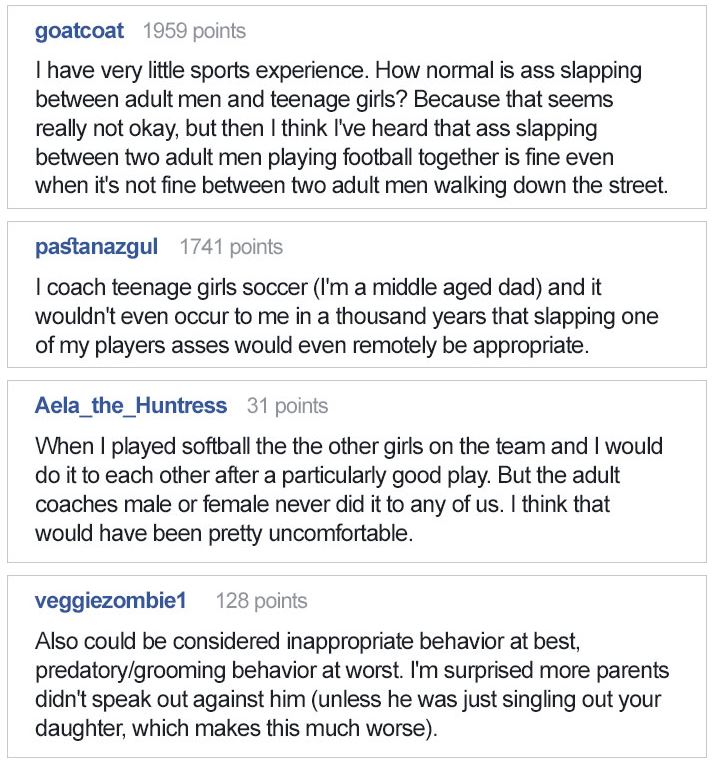The image size is (719, 770).
Task: Open goatcoat's user profile link
Action: (x=79, y=31)
